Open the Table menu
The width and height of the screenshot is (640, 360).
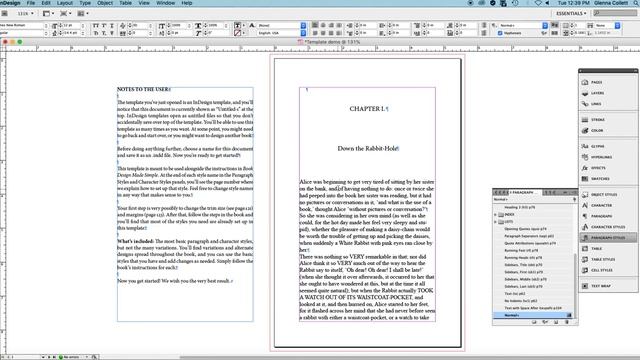125,3
